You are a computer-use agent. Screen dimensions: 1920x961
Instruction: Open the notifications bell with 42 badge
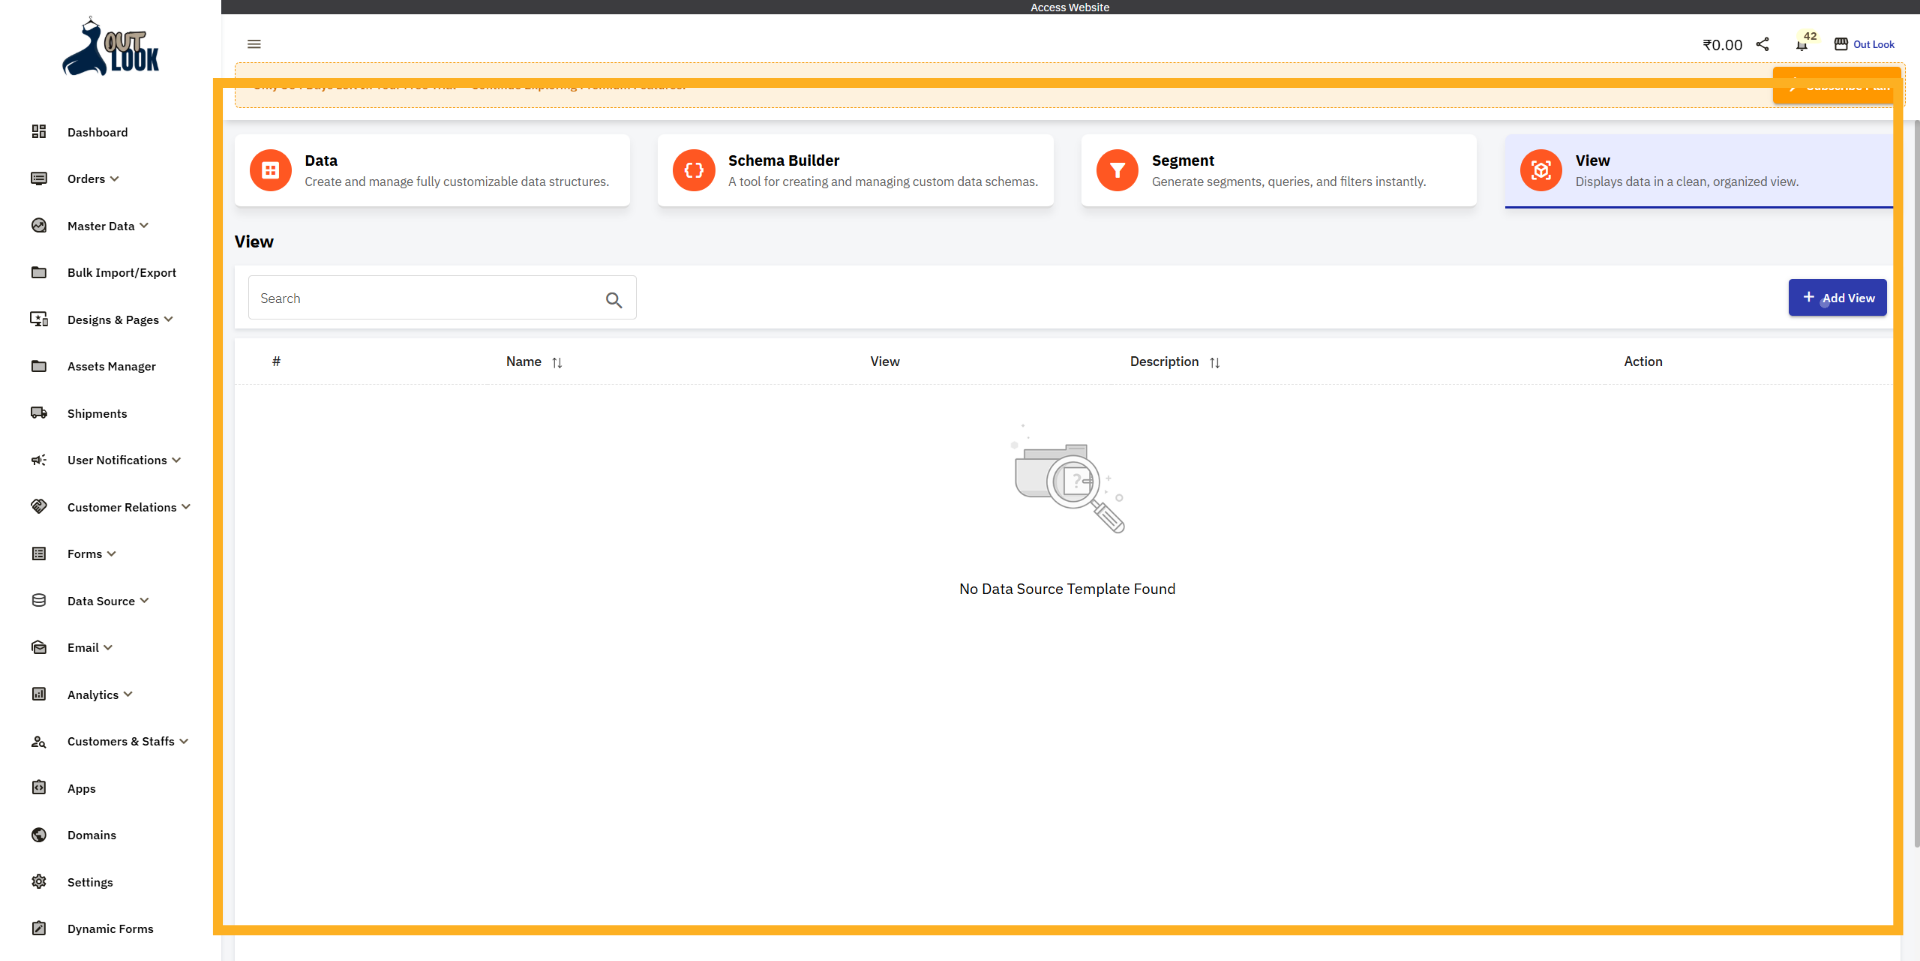tap(1804, 44)
